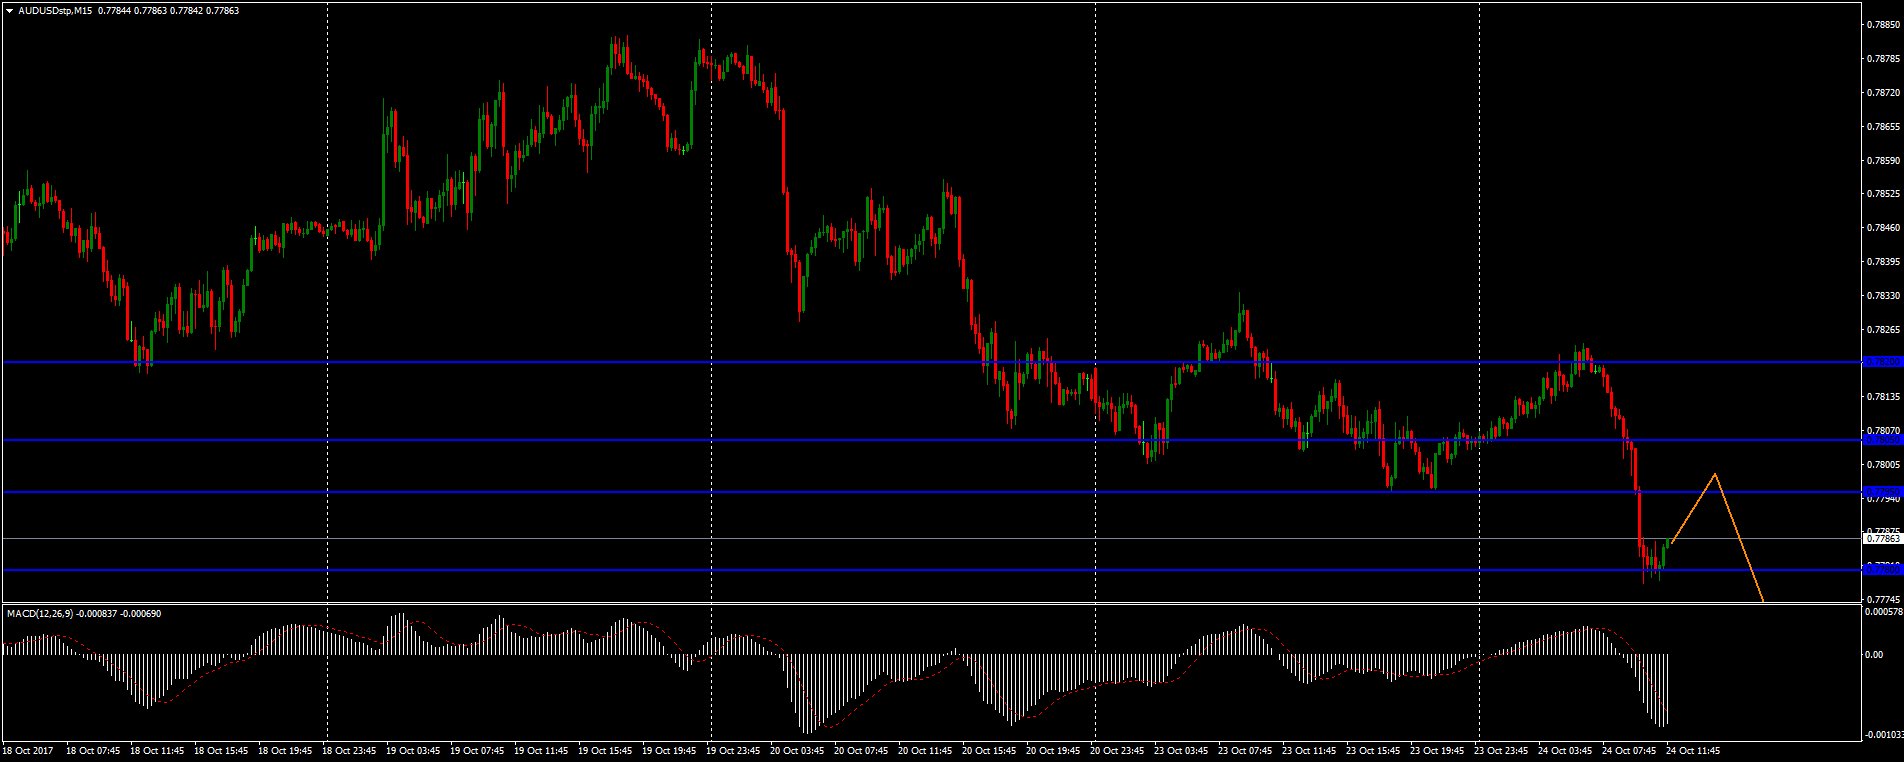Click the 23 Oct 15:45 time label
Image resolution: width=1904 pixels, height=762 pixels.
coord(1372,750)
